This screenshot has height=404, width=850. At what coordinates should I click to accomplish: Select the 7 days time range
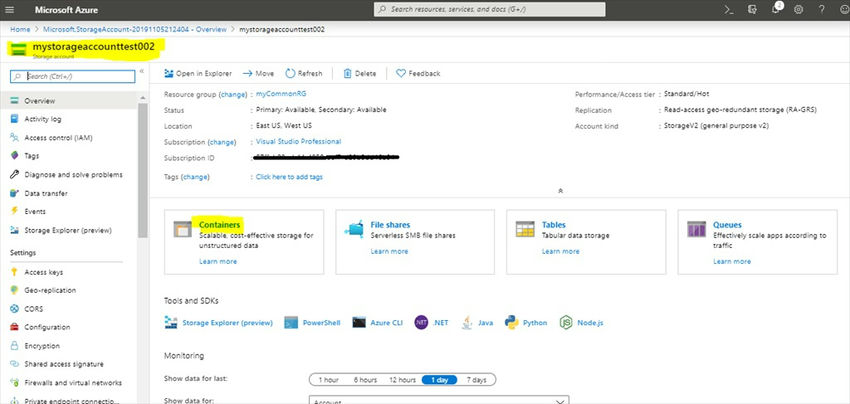[x=476, y=380]
